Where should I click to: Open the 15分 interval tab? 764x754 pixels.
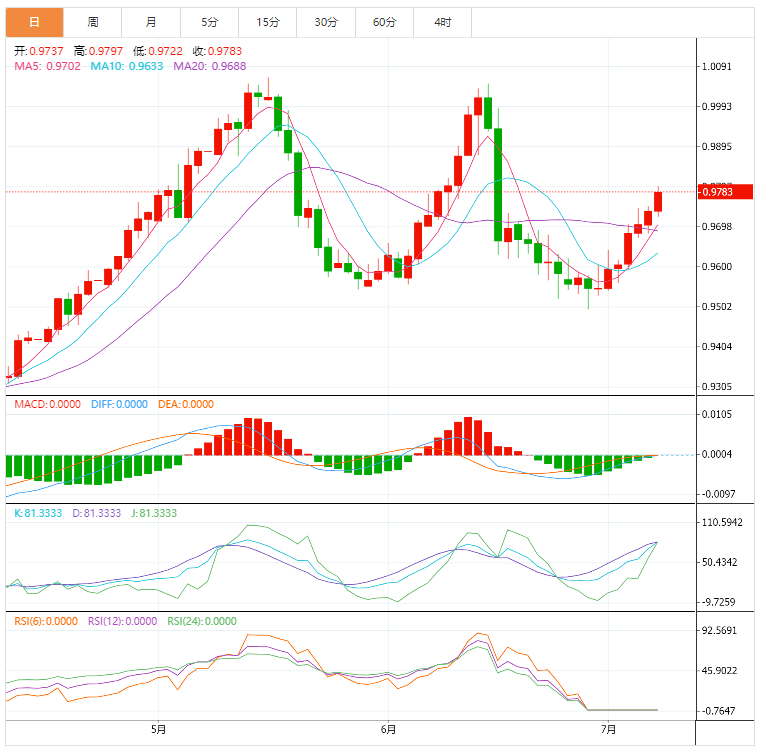pyautogui.click(x=267, y=22)
